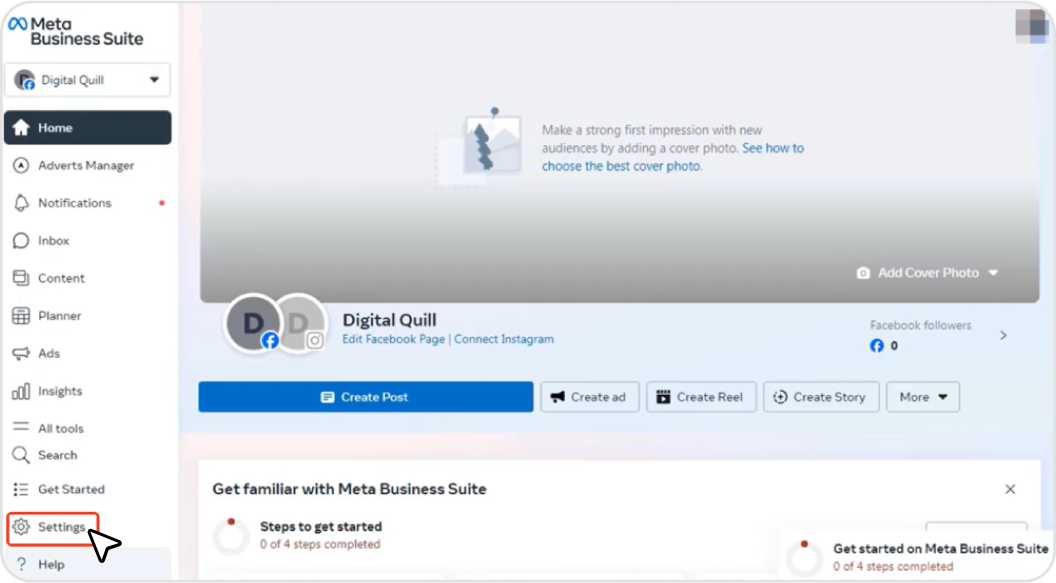Click the Settings gear icon
The image size is (1056, 583).
(20, 527)
